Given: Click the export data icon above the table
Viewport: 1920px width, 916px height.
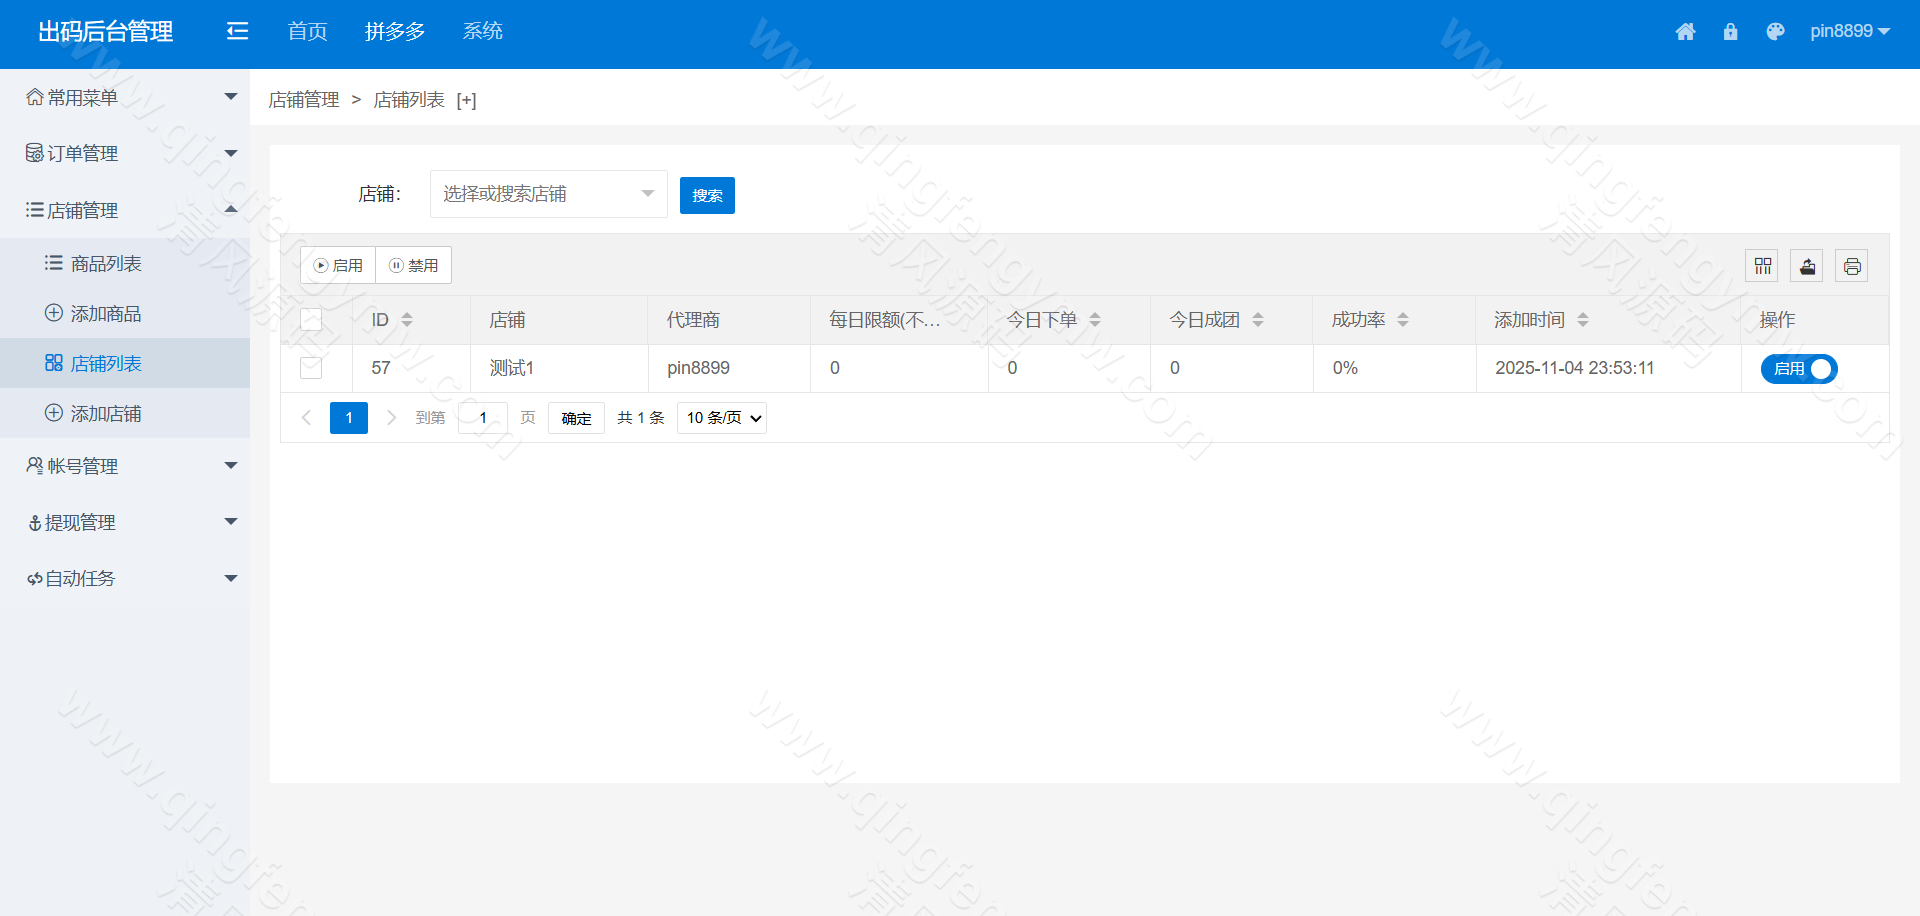Looking at the screenshot, I should [1807, 265].
